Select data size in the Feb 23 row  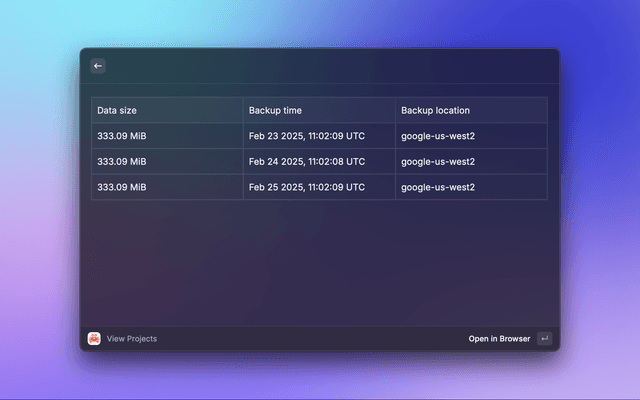[x=122, y=136]
